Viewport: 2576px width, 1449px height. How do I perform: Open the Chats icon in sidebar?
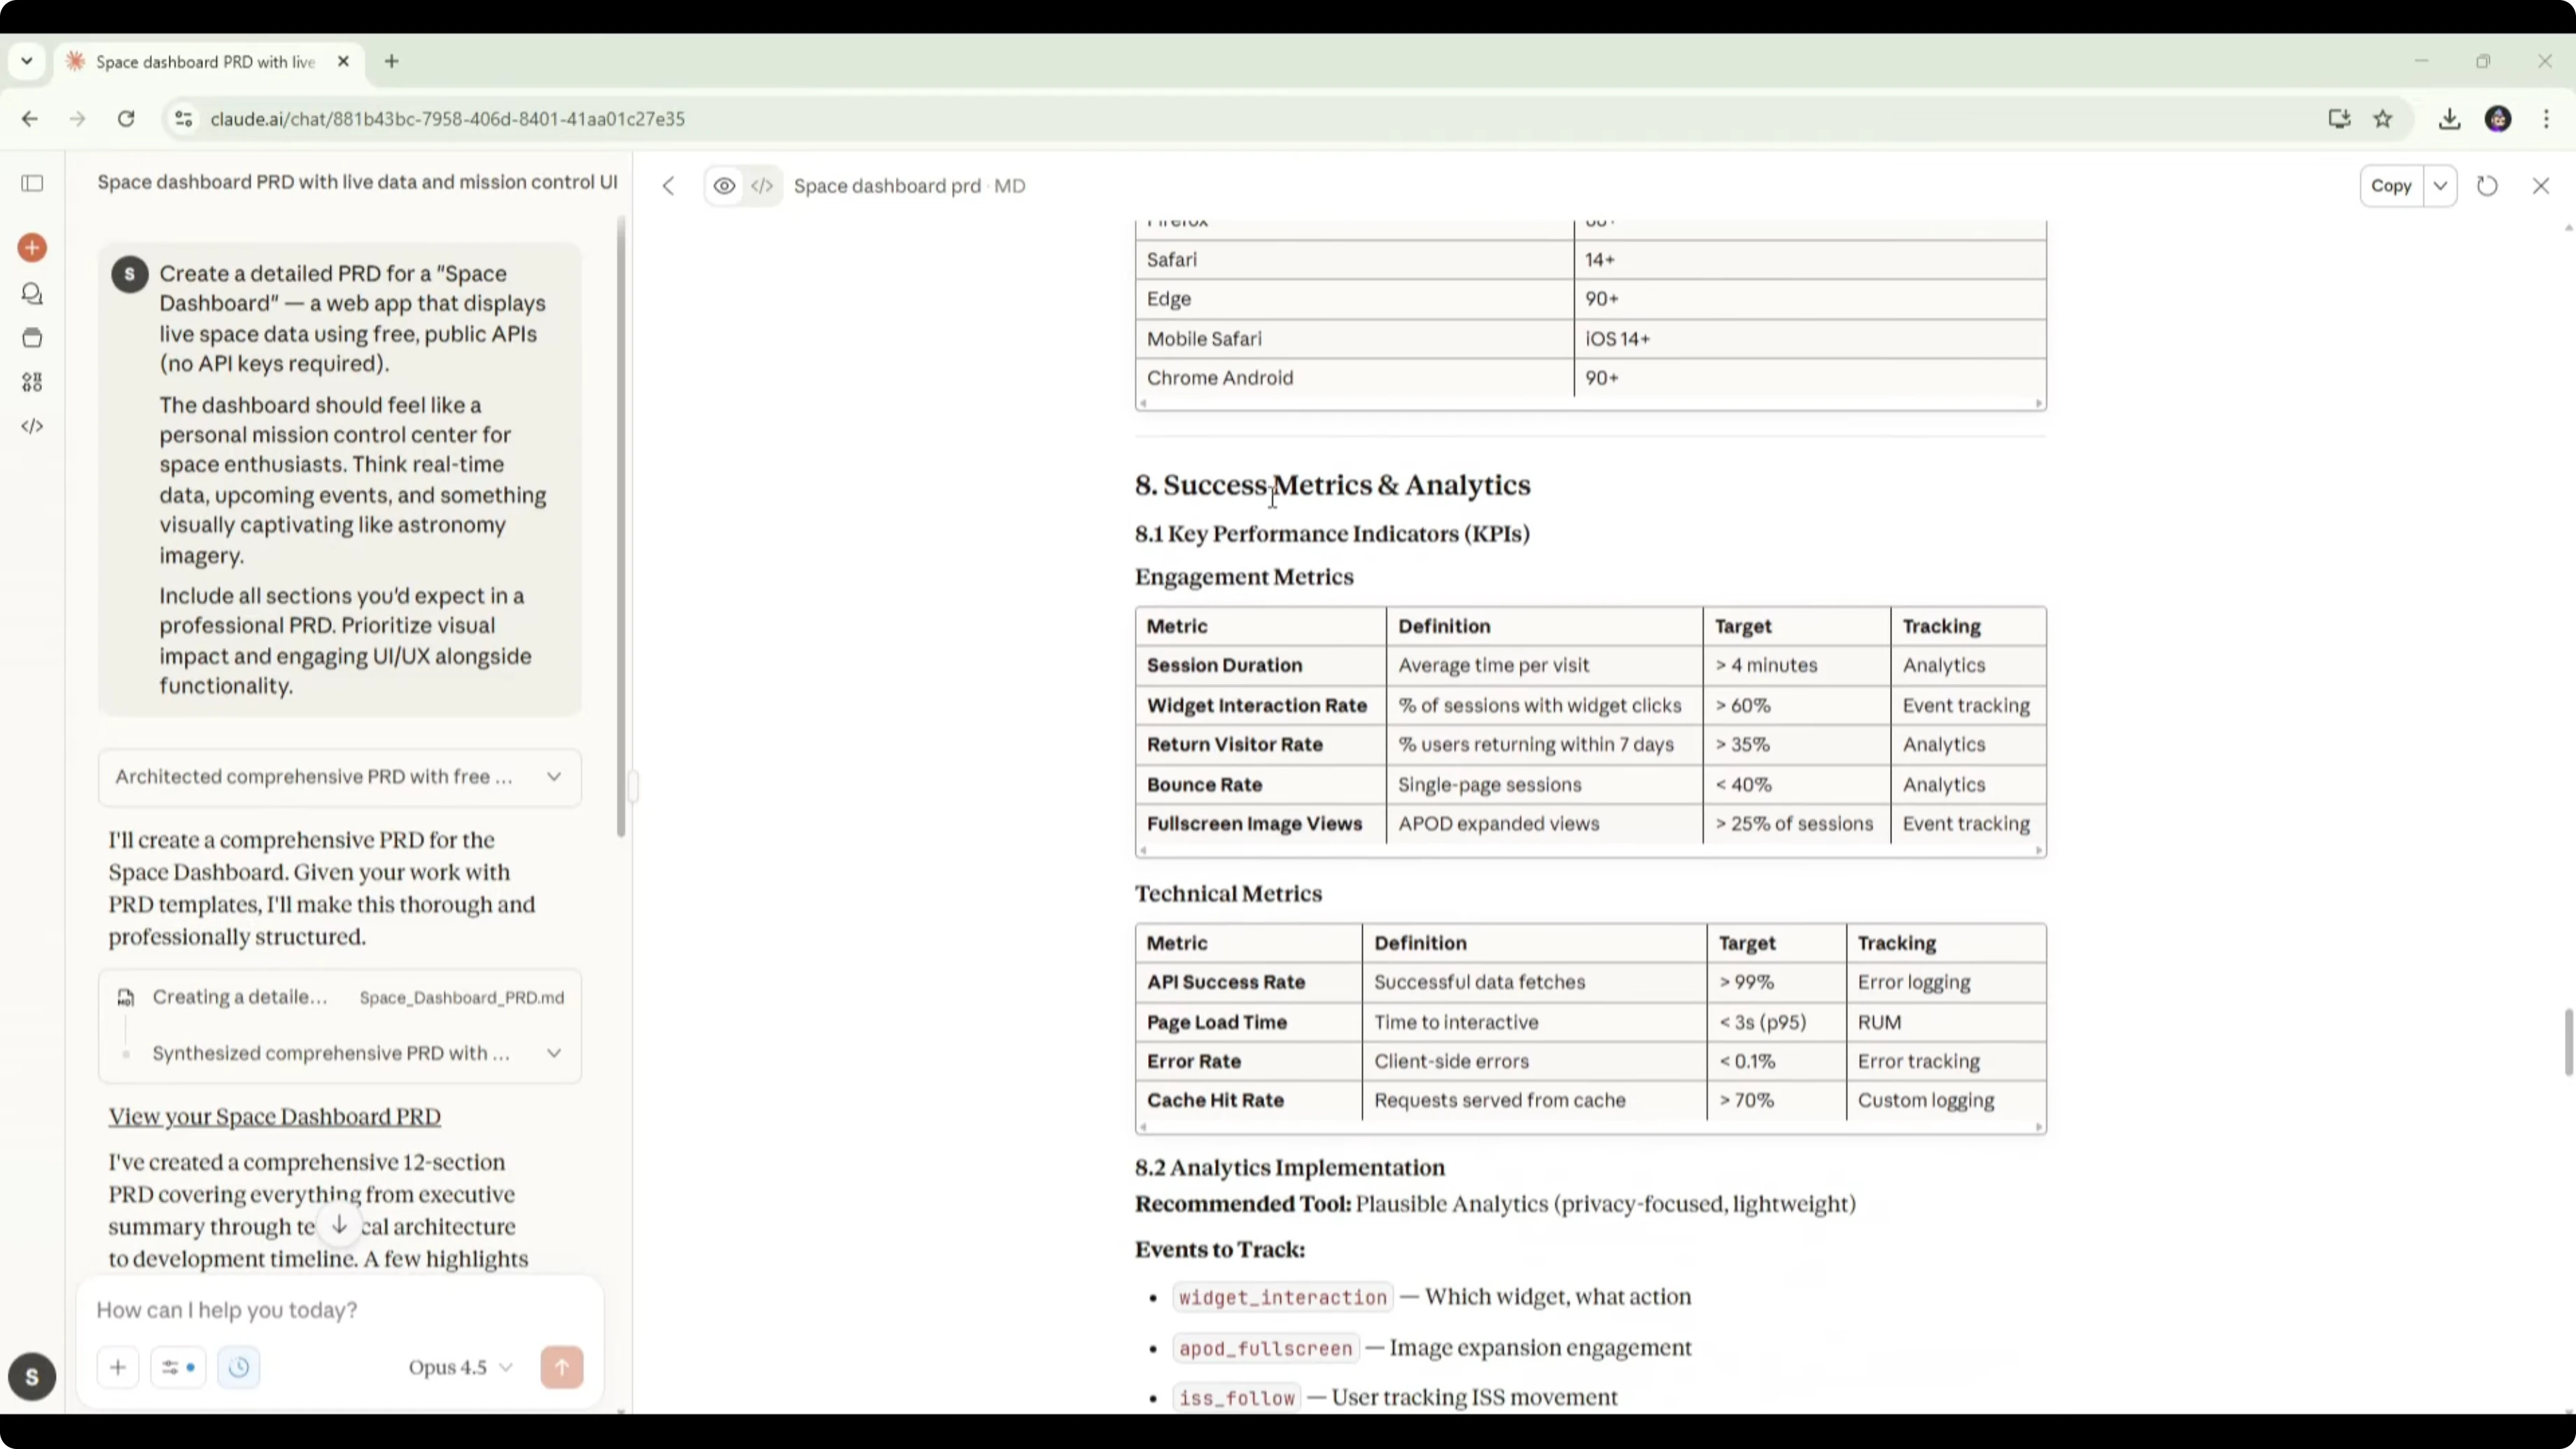click(32, 293)
